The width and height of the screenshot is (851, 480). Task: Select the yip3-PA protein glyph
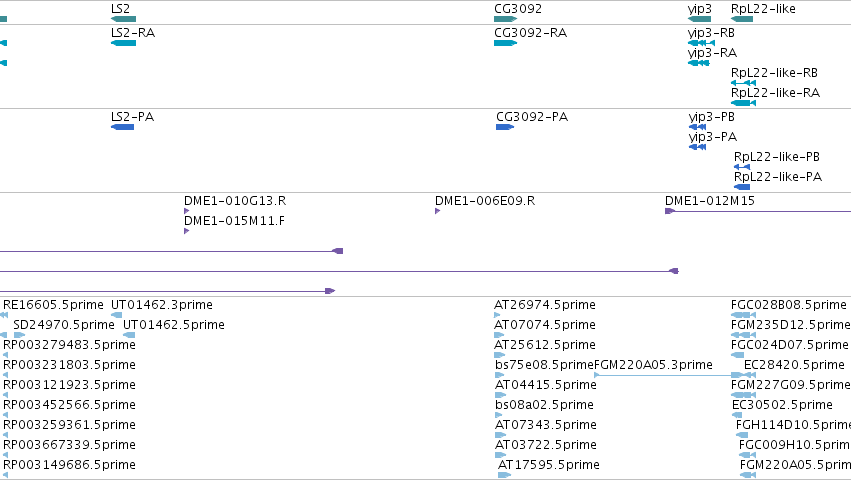697,147
